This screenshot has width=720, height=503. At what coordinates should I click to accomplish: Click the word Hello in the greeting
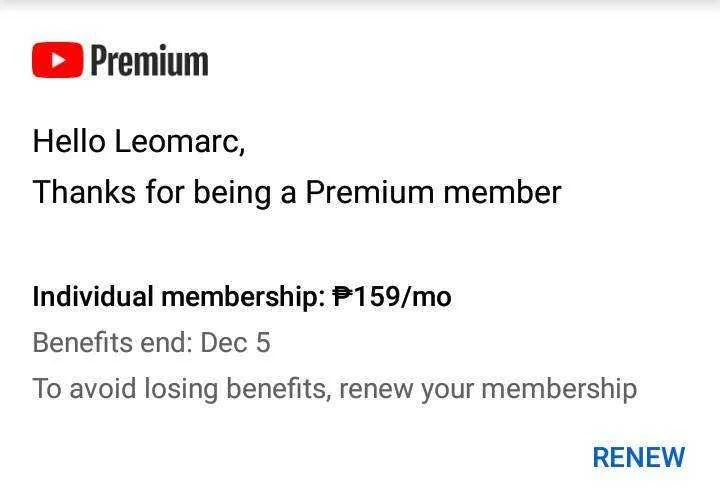(69, 141)
